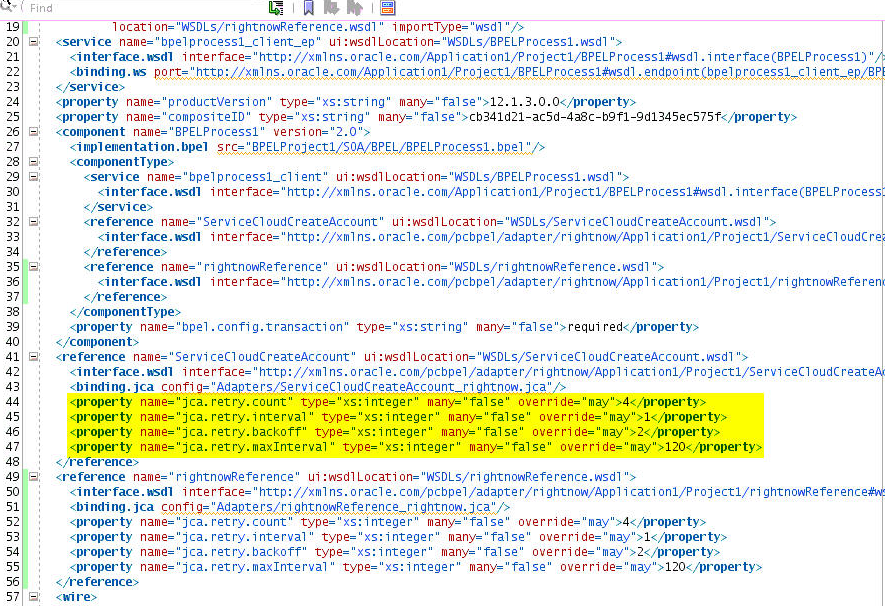The width and height of the screenshot is (885, 606).
Task: Collapse the wire element at line 57
Action: pyautogui.click(x=33, y=596)
